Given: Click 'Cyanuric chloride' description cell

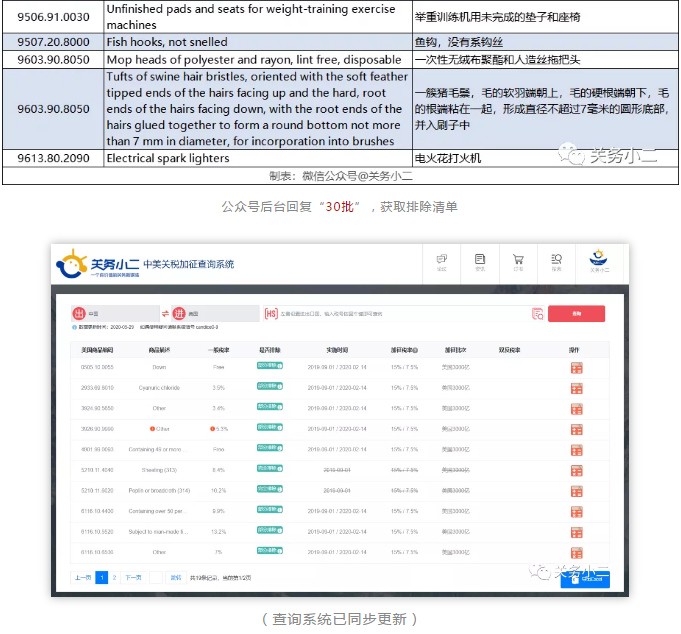Looking at the screenshot, I should pyautogui.click(x=159, y=388).
